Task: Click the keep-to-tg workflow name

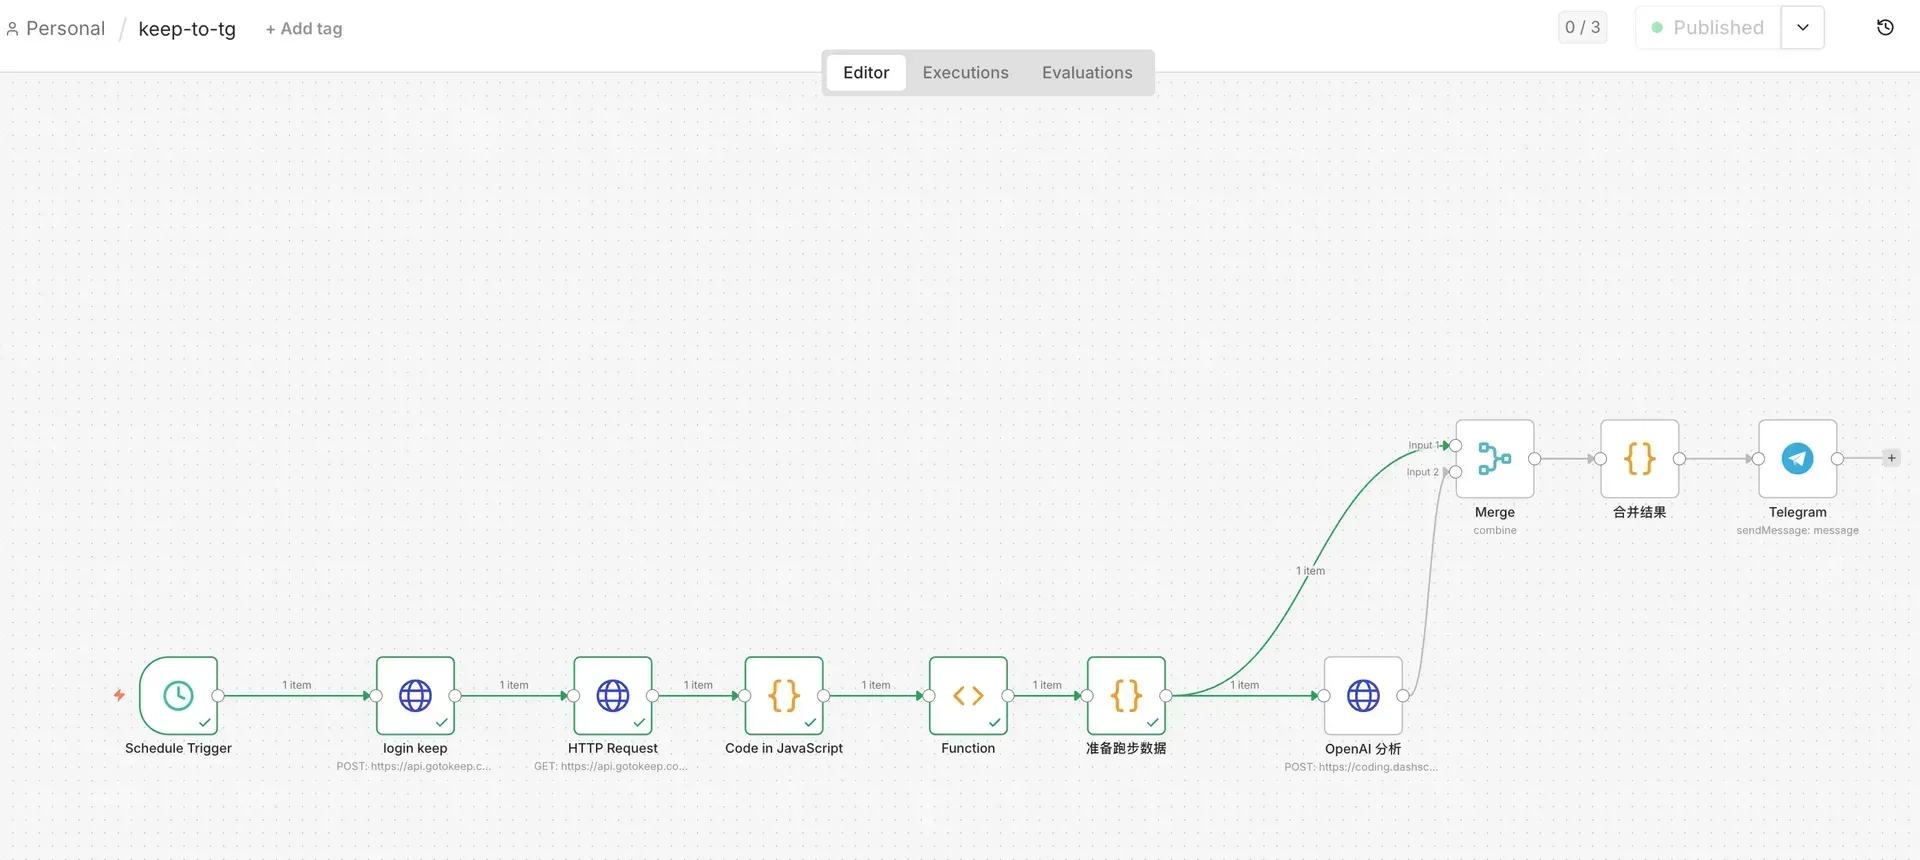Action: click(x=187, y=29)
